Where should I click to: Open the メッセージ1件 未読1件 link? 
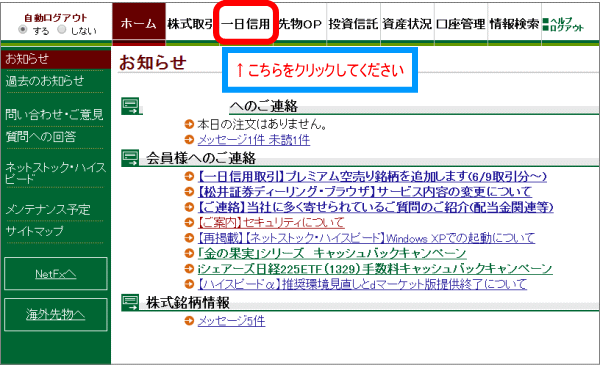pyautogui.click(x=254, y=140)
